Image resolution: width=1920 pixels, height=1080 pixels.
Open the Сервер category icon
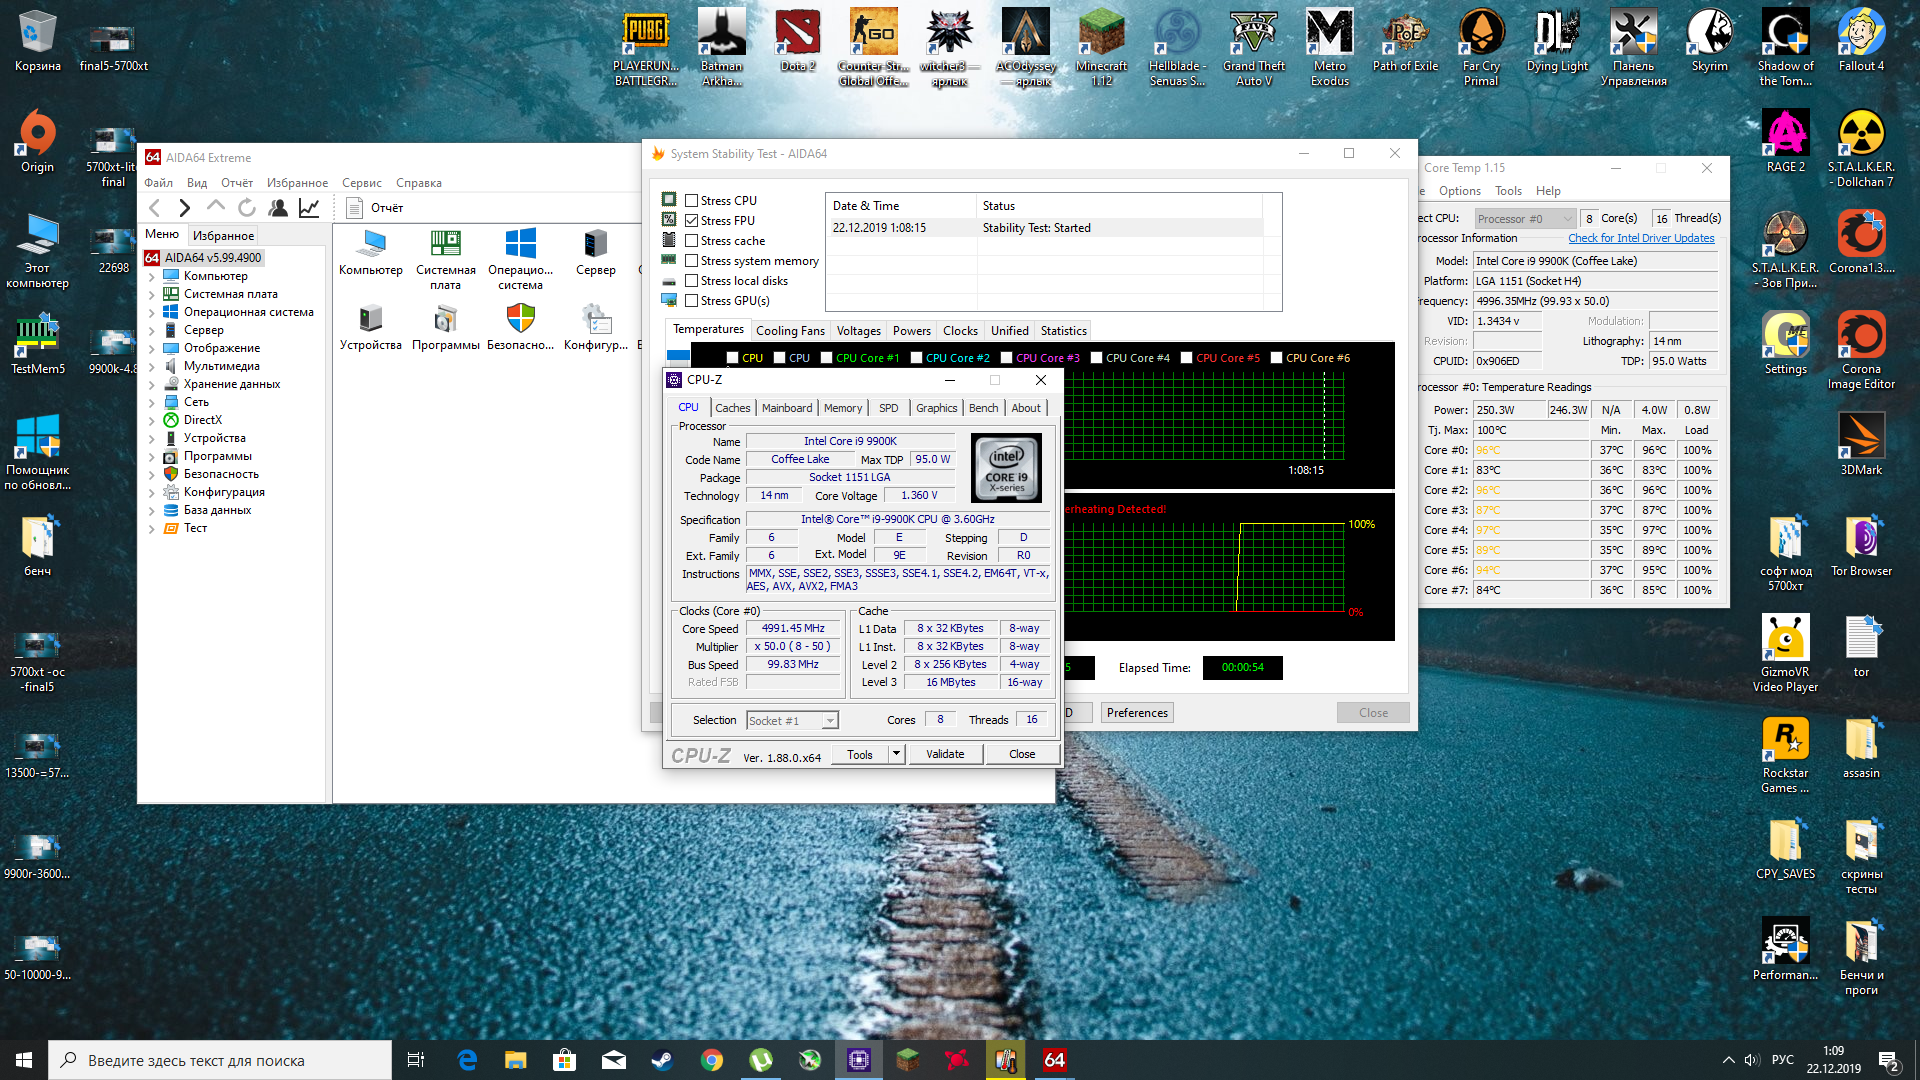pyautogui.click(x=595, y=244)
